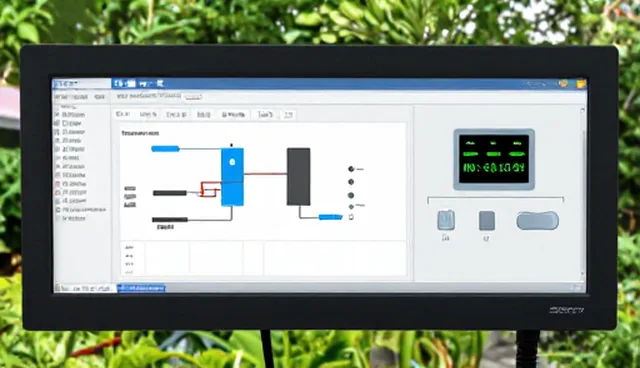Toggle the topmost black circle indicator beside diagram
This screenshot has height=368, width=640.
tap(351, 169)
